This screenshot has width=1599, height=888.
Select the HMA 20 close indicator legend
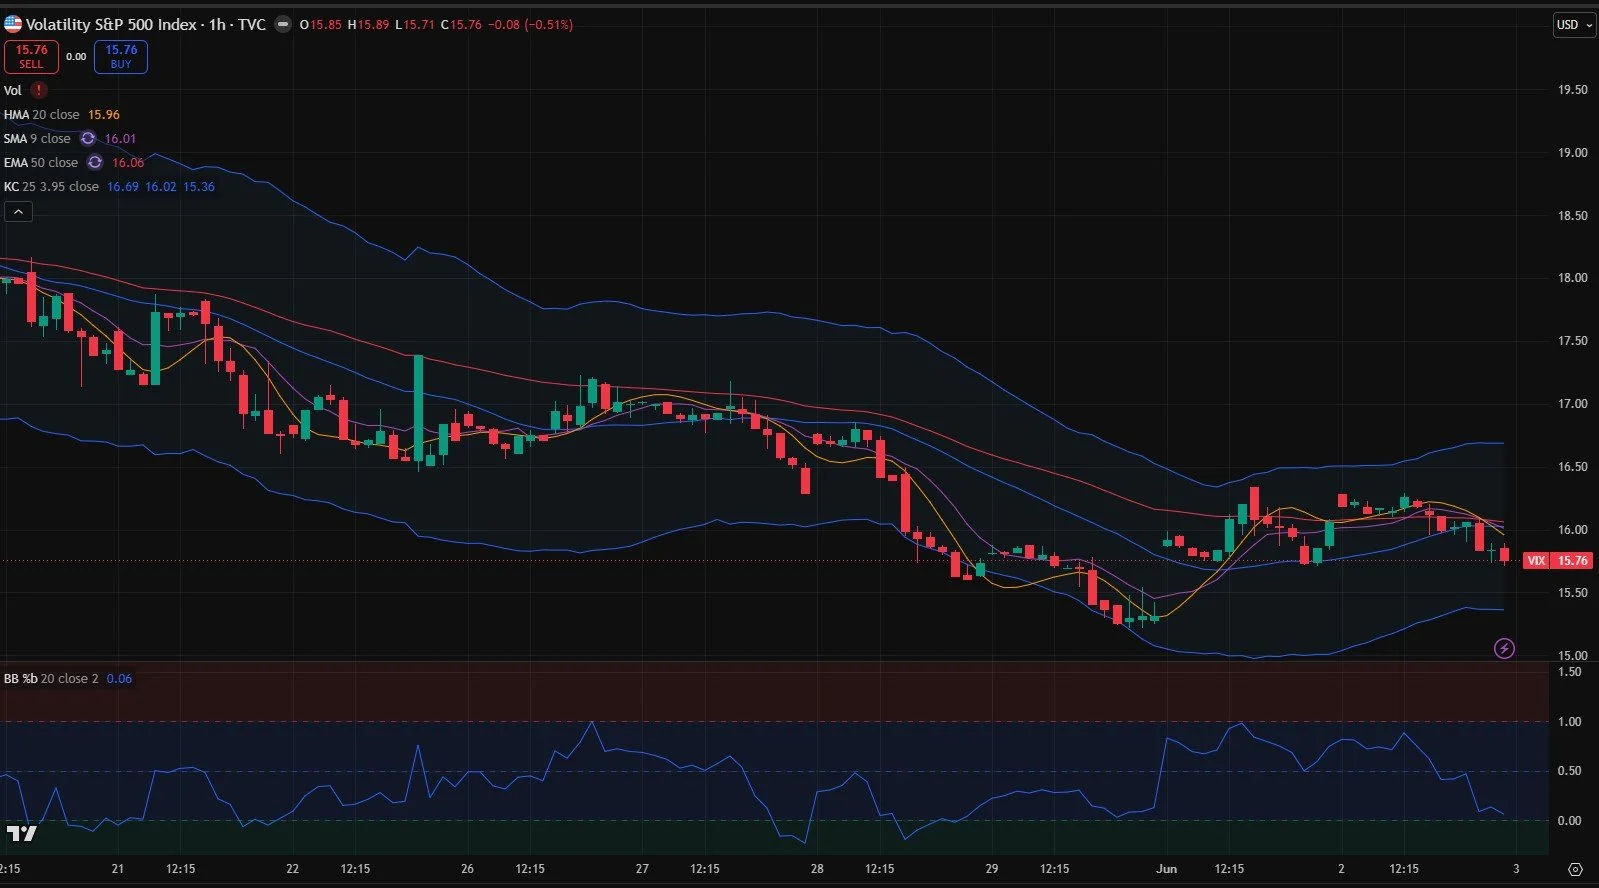[41, 115]
